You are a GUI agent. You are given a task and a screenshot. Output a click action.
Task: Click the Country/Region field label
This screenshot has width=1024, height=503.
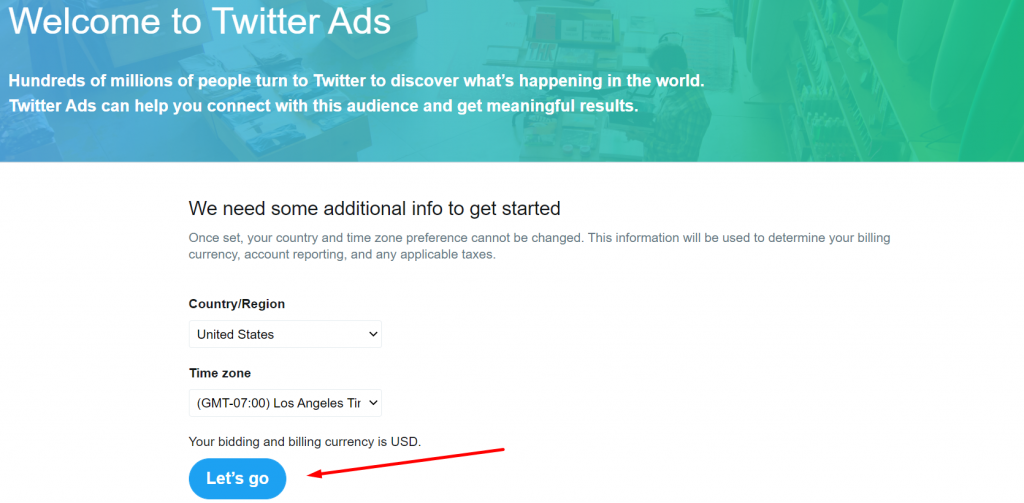click(x=236, y=304)
